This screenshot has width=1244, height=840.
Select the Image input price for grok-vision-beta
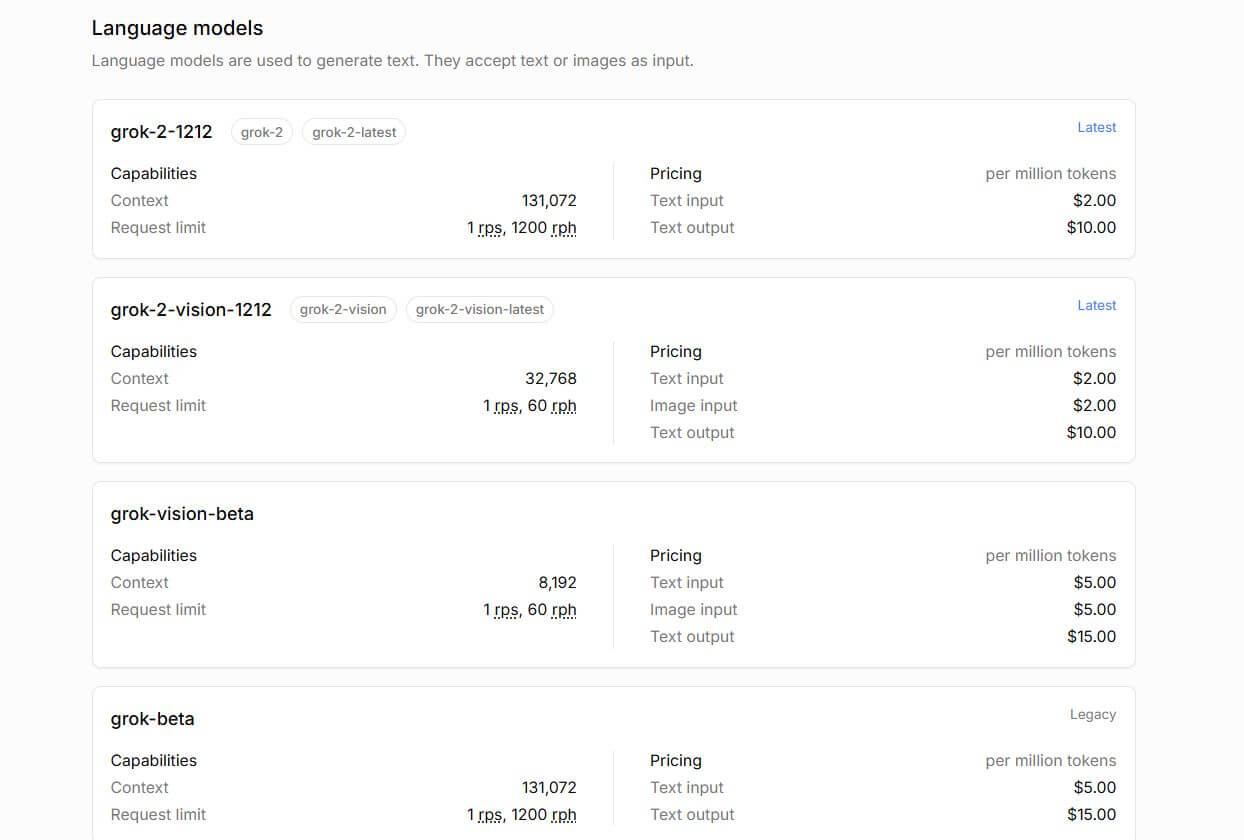1091,609
